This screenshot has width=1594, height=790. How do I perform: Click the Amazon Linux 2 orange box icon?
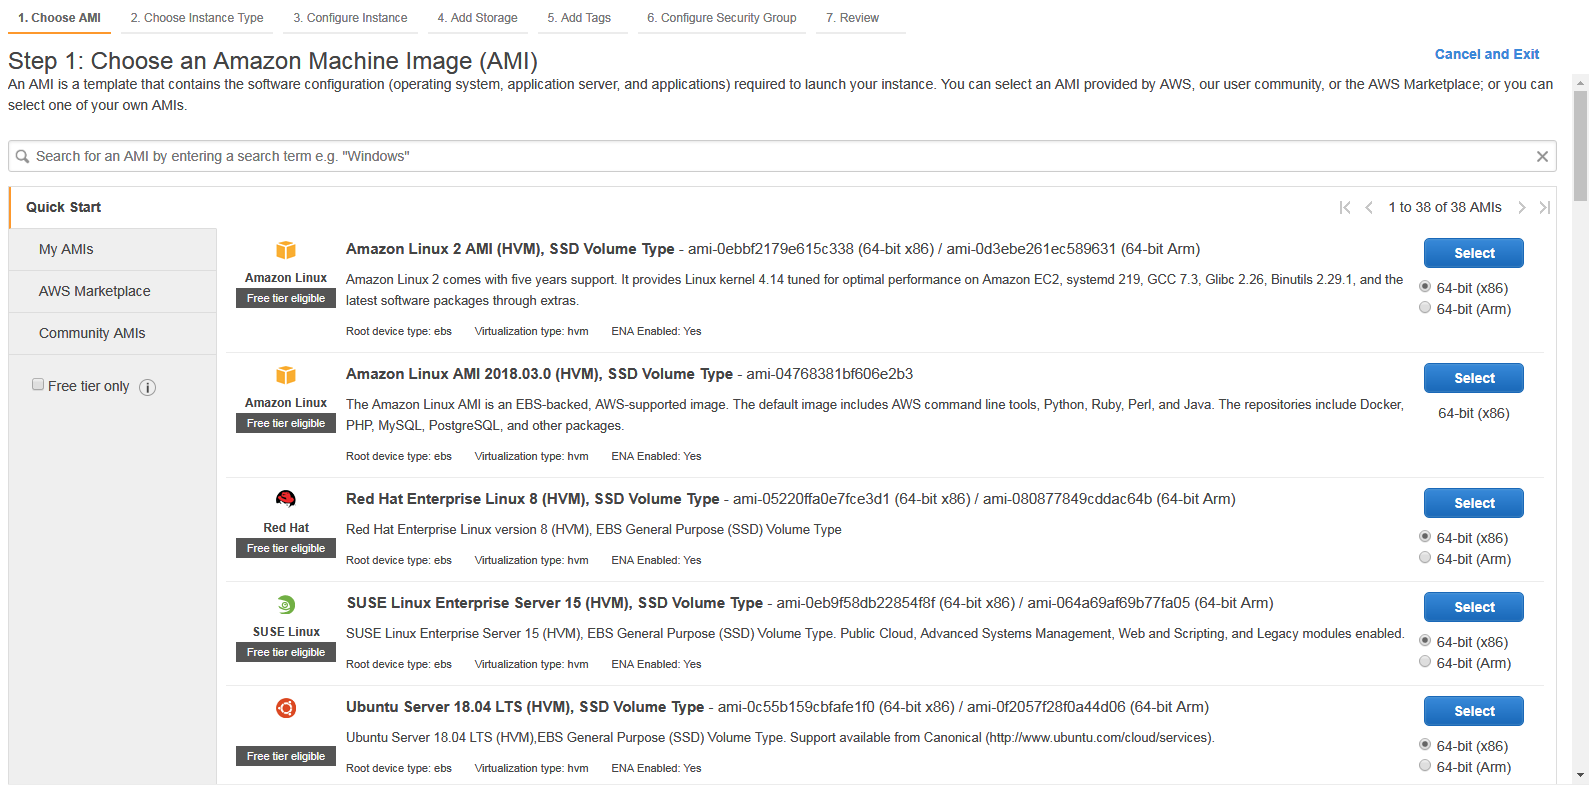click(286, 250)
